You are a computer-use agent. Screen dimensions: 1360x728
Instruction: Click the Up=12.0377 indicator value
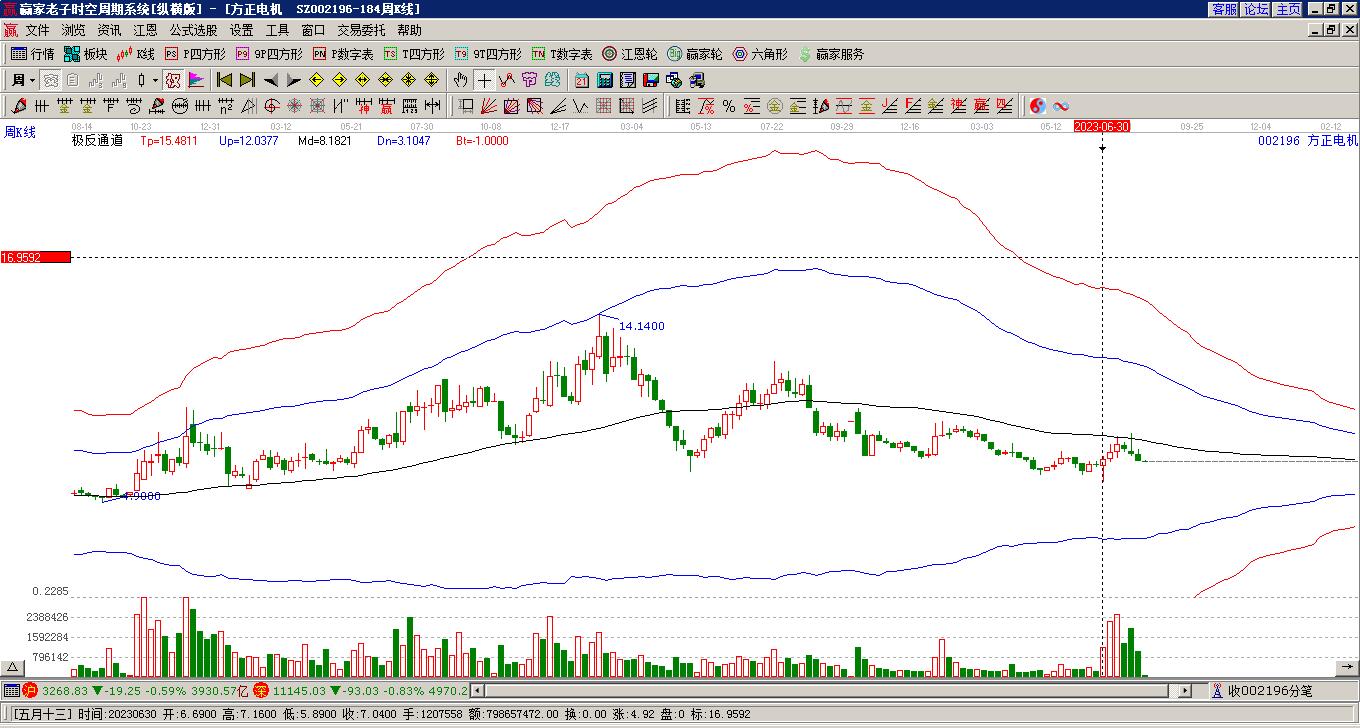tap(248, 141)
